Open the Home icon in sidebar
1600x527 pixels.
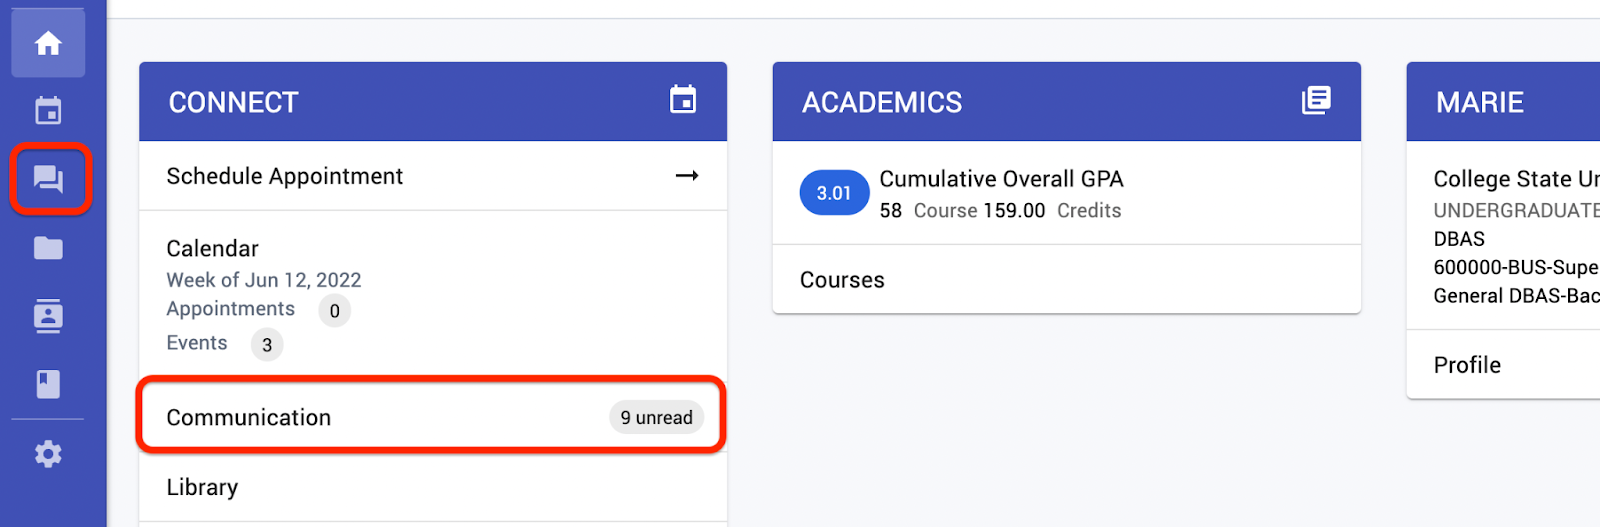[x=48, y=43]
